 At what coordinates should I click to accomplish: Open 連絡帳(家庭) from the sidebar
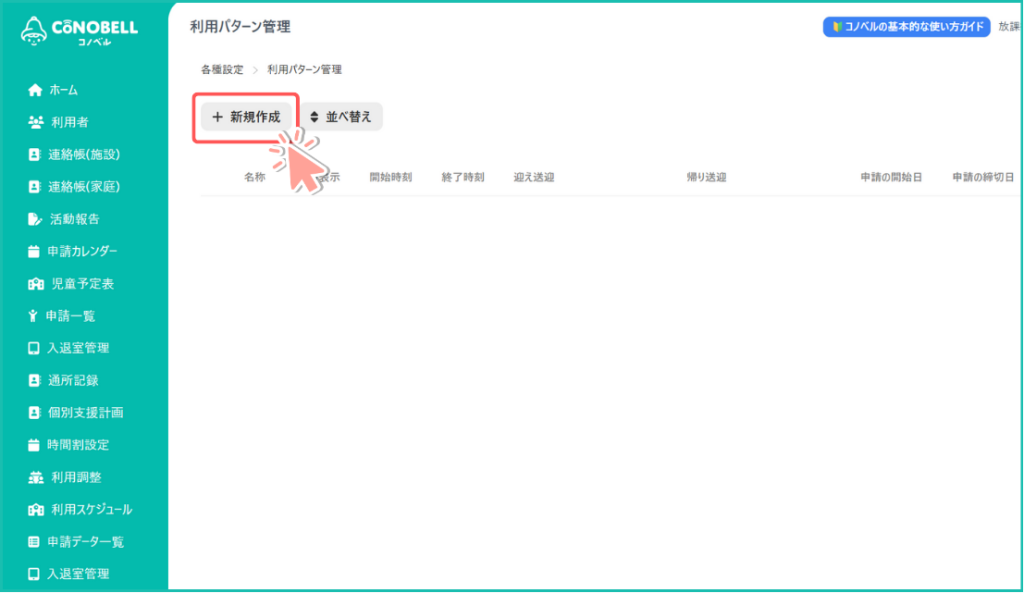tap(84, 187)
